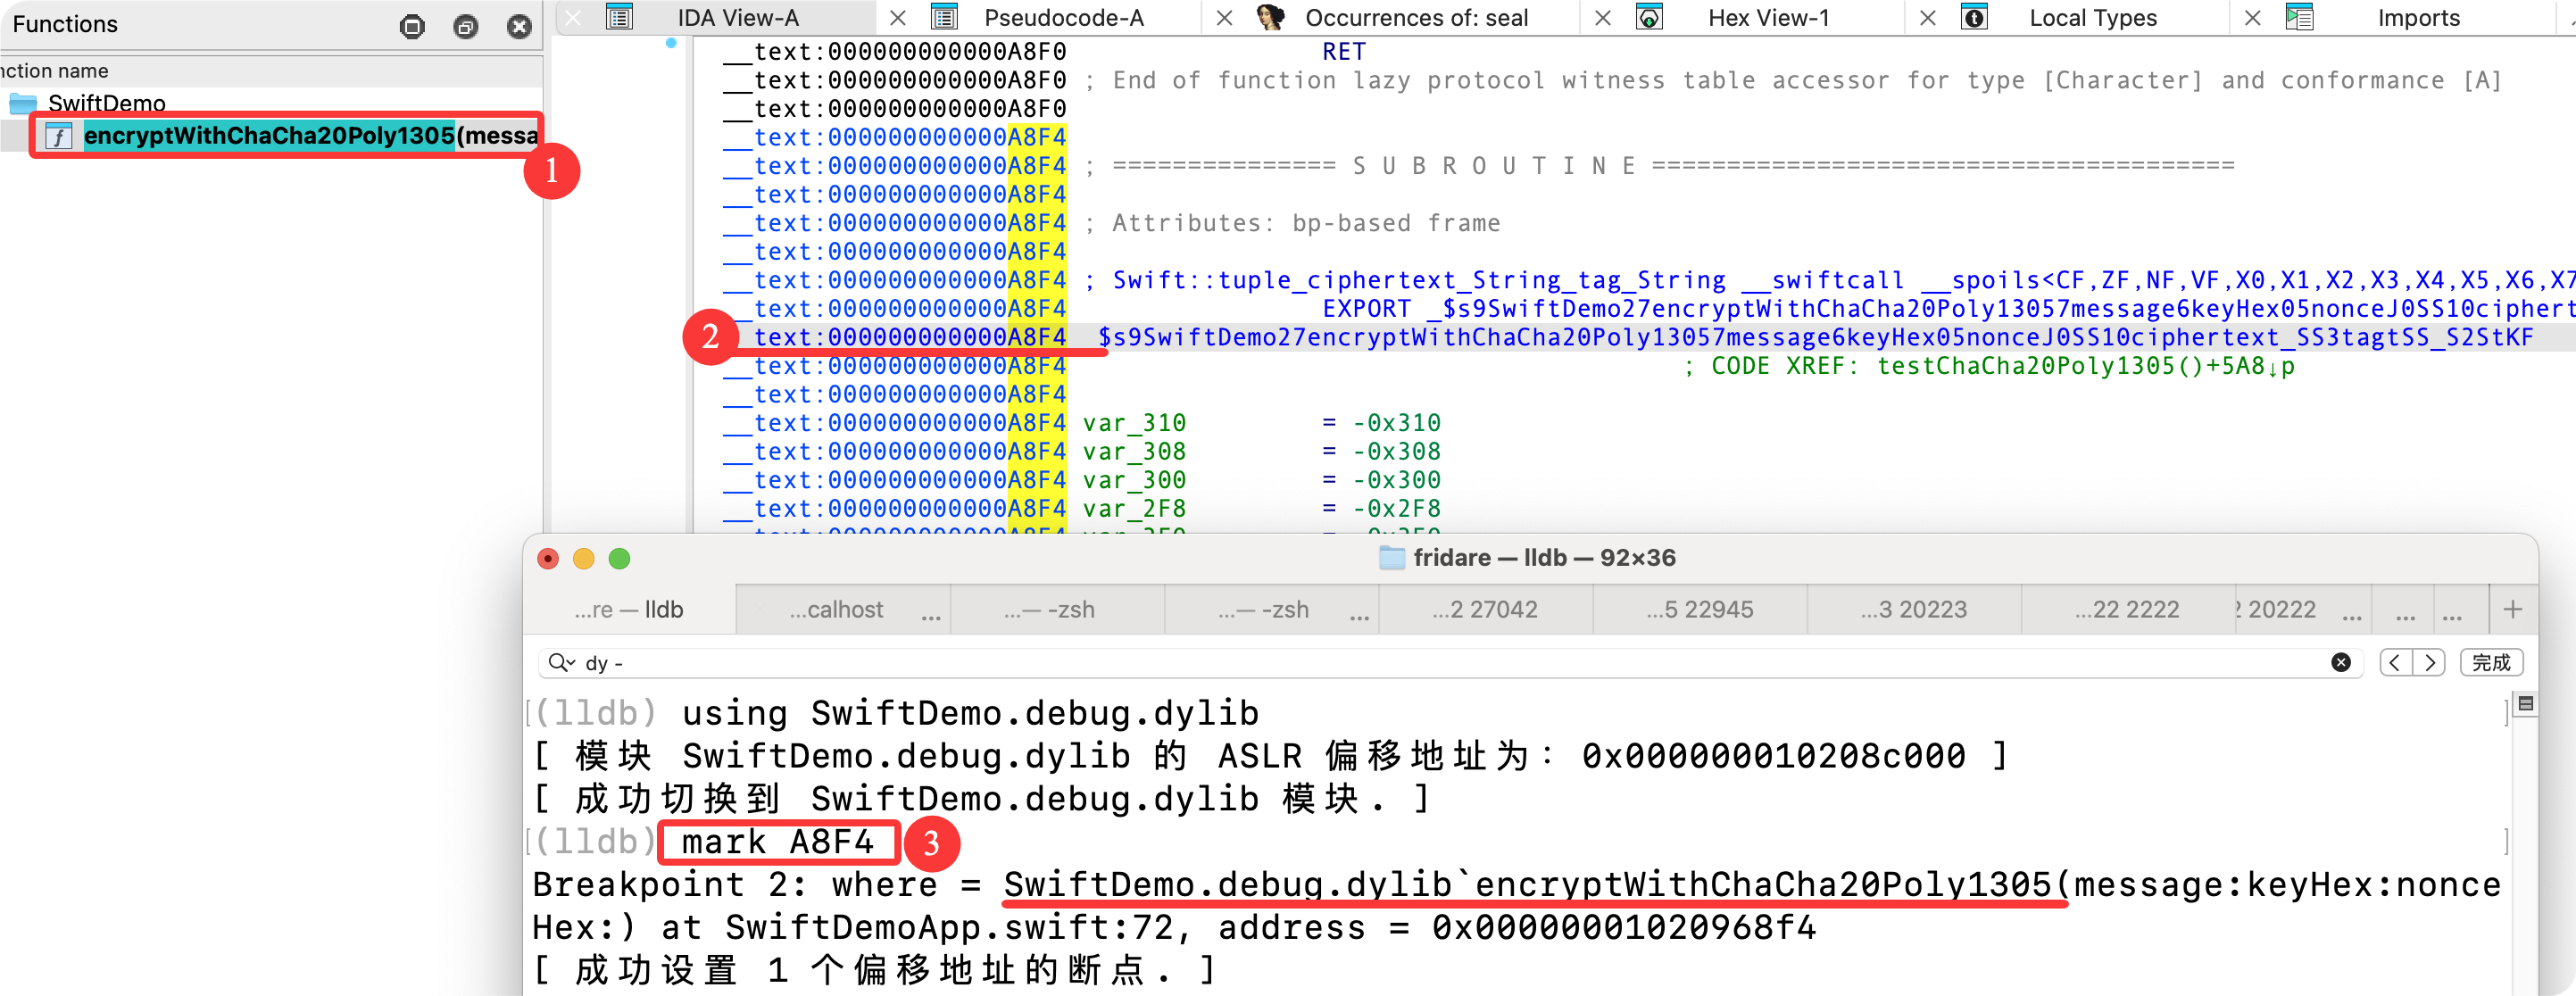This screenshot has width=2576, height=996.
Task: Go to next search match arrow
Action: coord(2429,662)
